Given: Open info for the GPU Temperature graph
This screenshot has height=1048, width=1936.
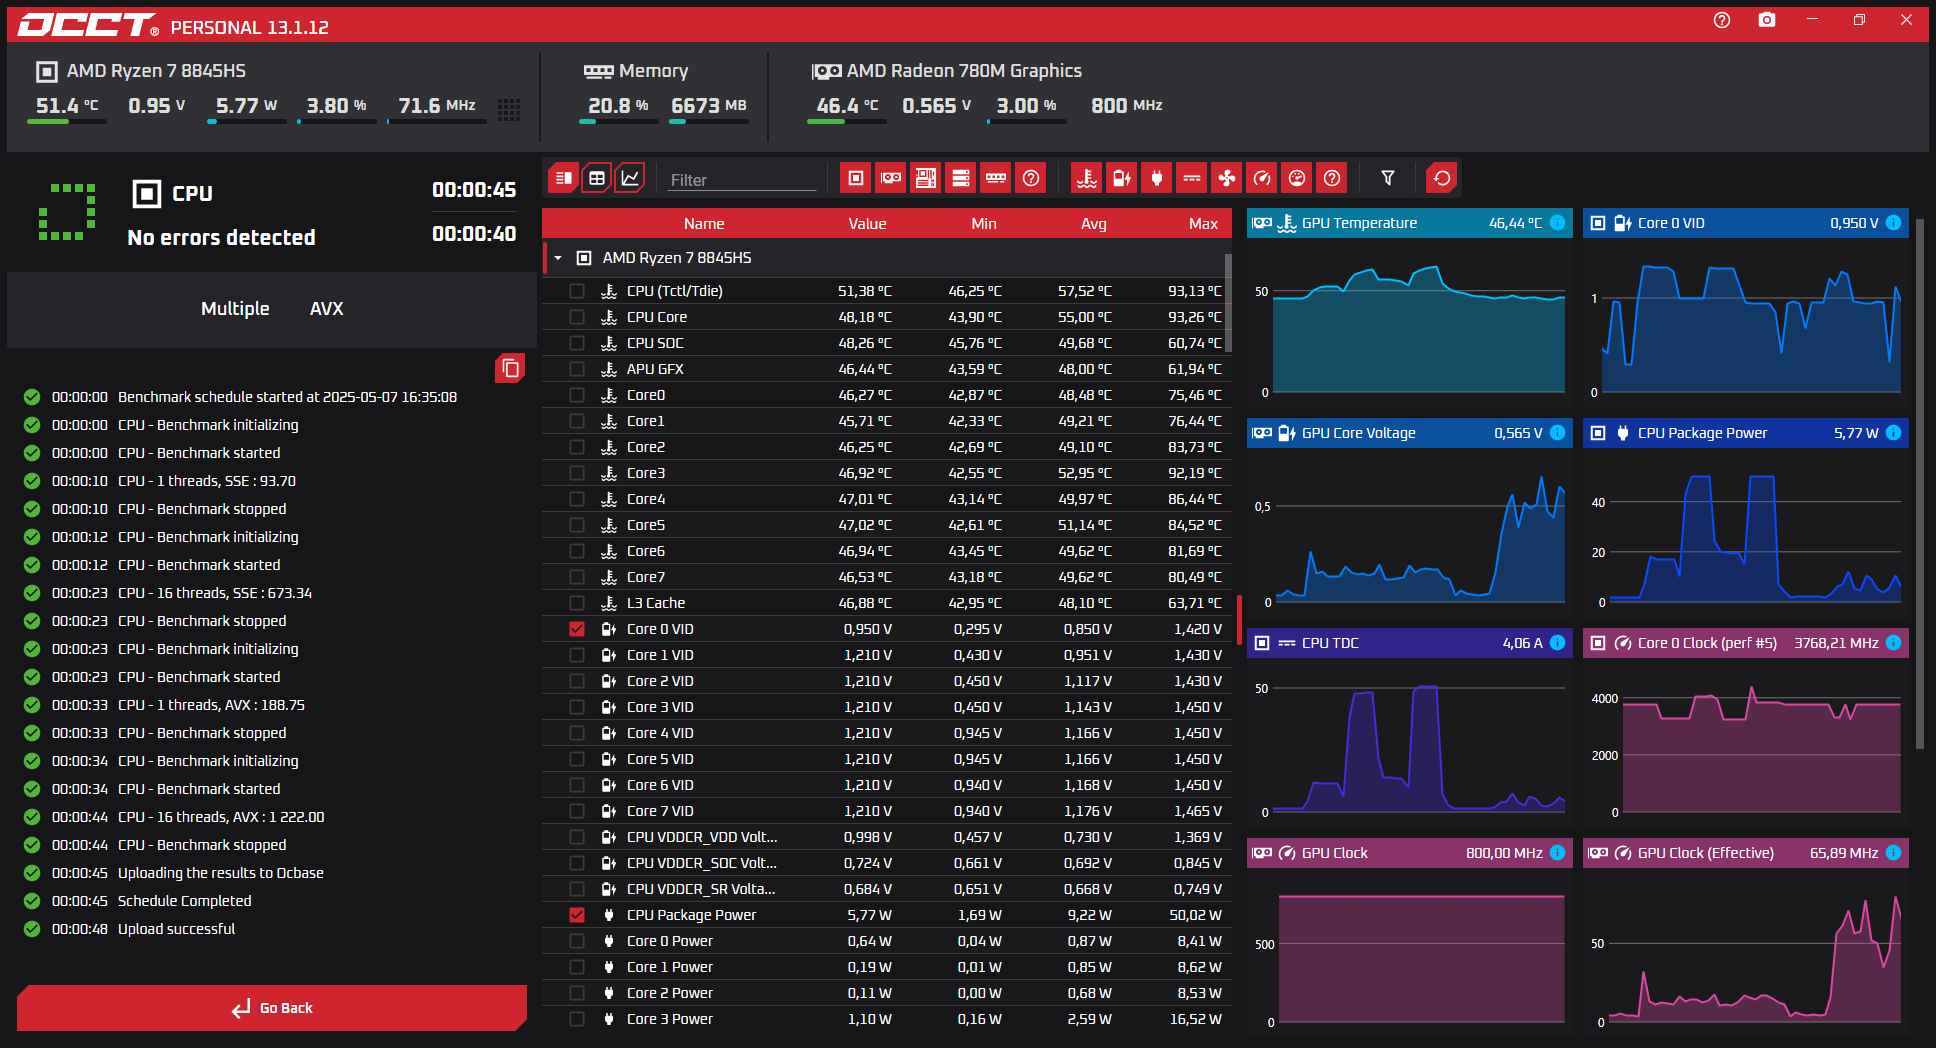Looking at the screenshot, I should coord(1557,223).
